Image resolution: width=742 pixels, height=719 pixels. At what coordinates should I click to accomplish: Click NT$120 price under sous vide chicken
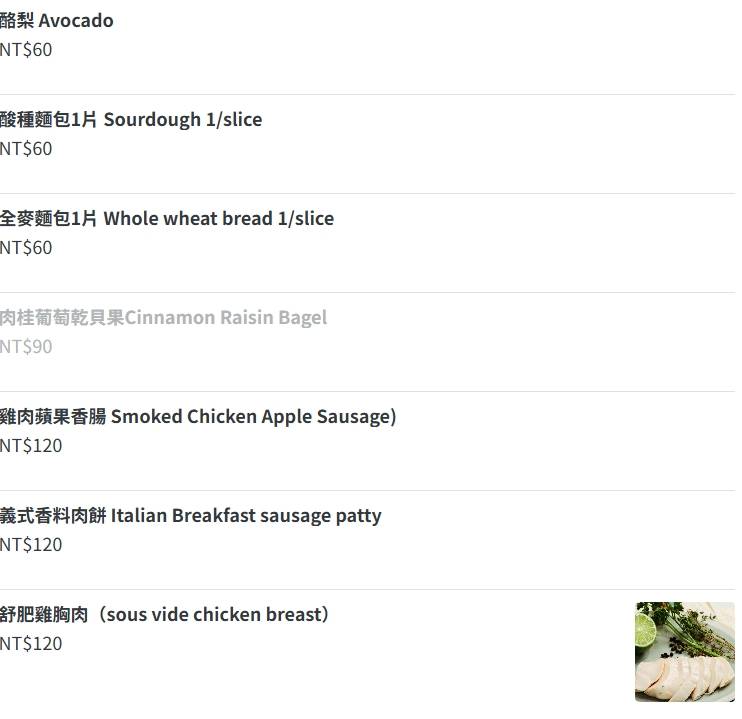click(x=31, y=644)
